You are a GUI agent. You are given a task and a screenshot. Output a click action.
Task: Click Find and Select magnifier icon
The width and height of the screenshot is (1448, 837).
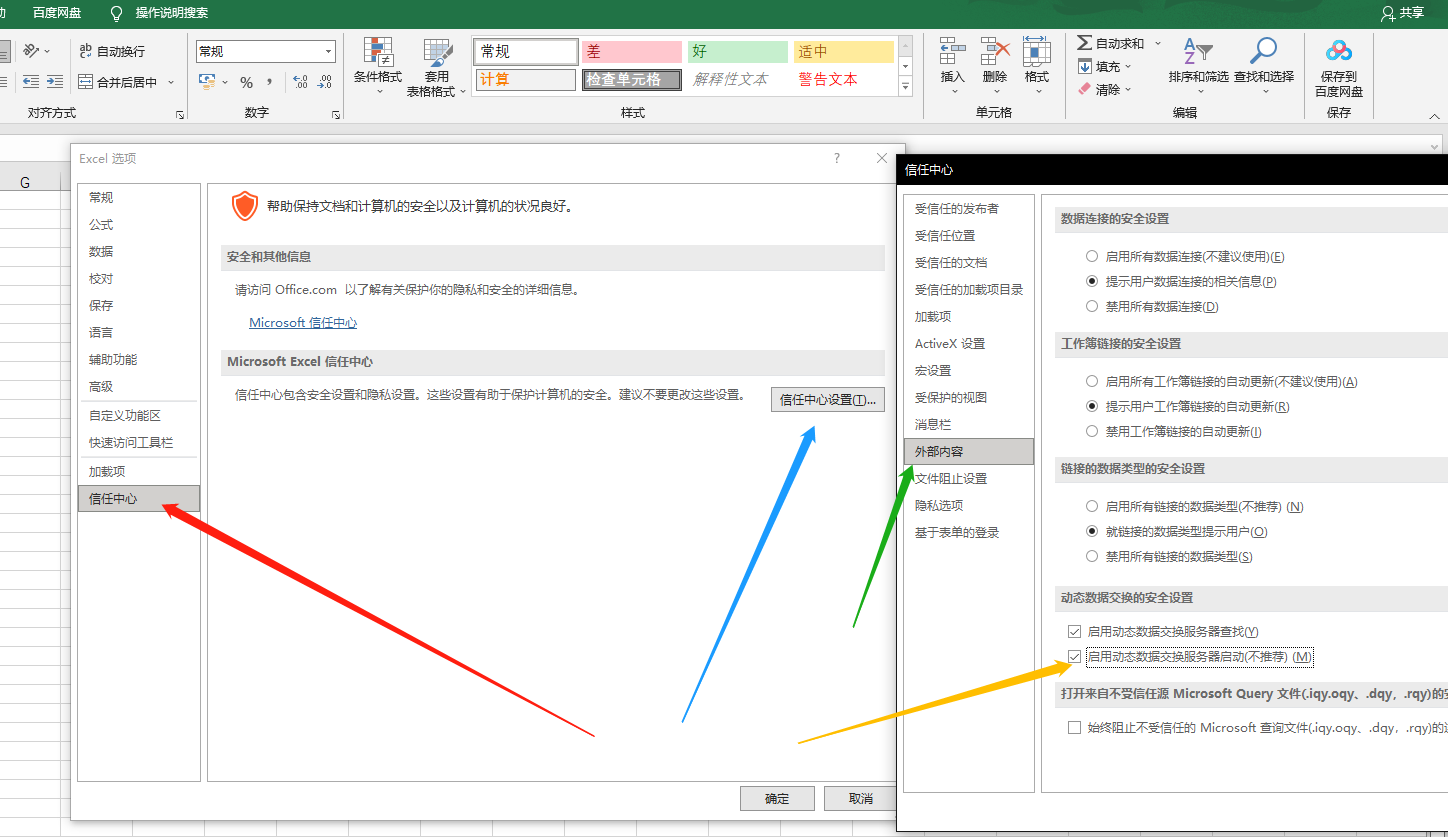1264,52
